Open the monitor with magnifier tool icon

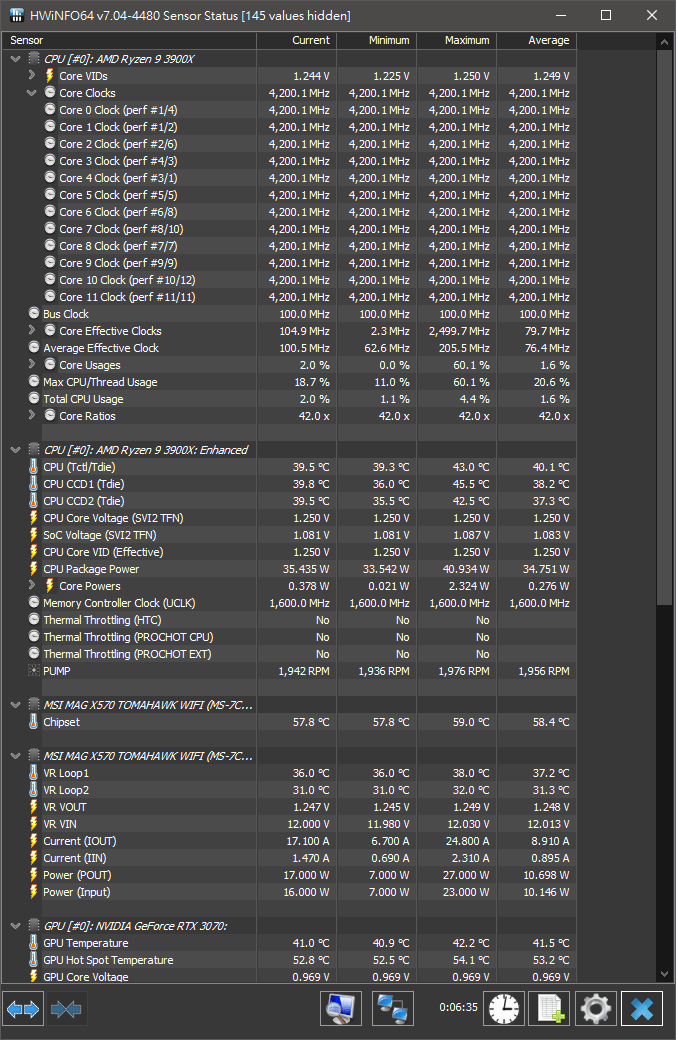point(340,1009)
